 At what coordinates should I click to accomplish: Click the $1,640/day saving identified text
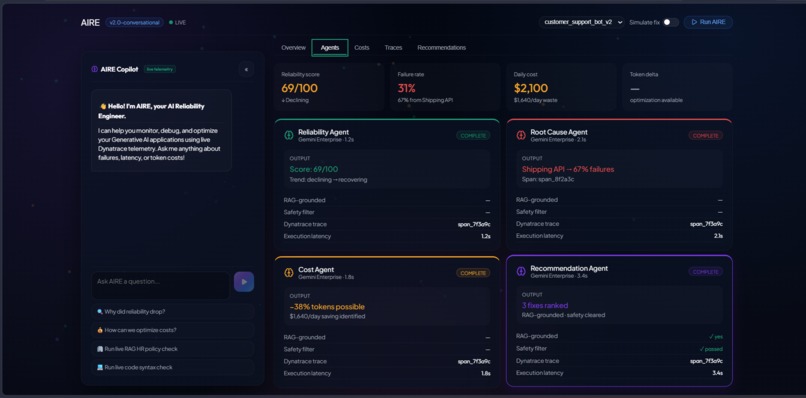pos(327,317)
